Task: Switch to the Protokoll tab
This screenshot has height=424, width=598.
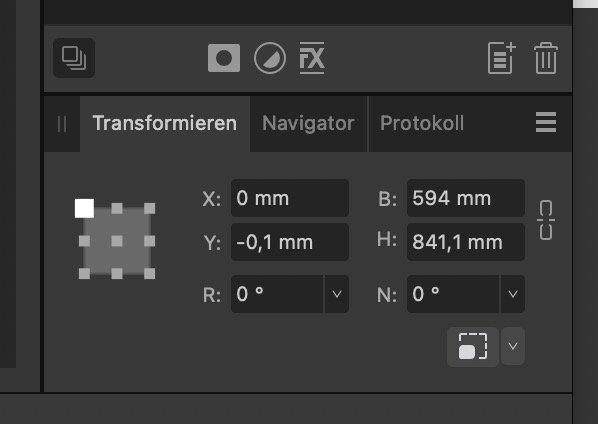Action: click(422, 124)
